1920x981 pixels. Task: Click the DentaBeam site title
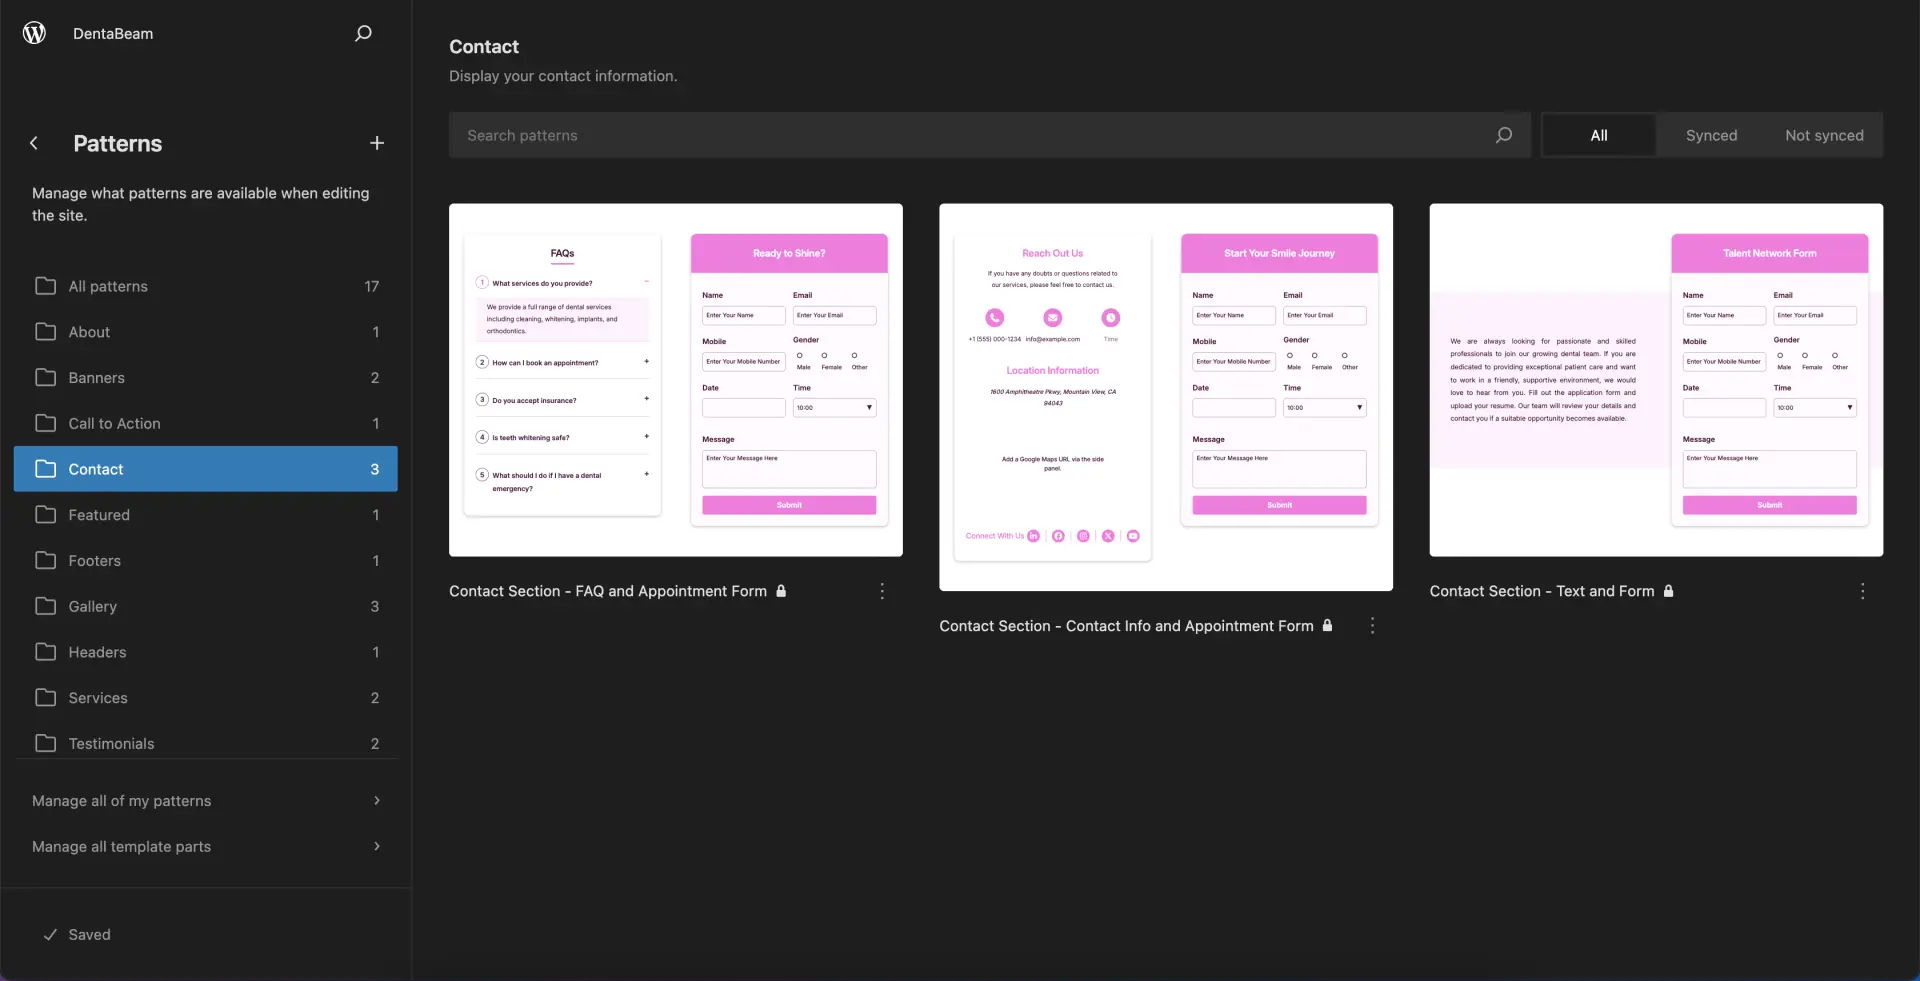coord(113,33)
